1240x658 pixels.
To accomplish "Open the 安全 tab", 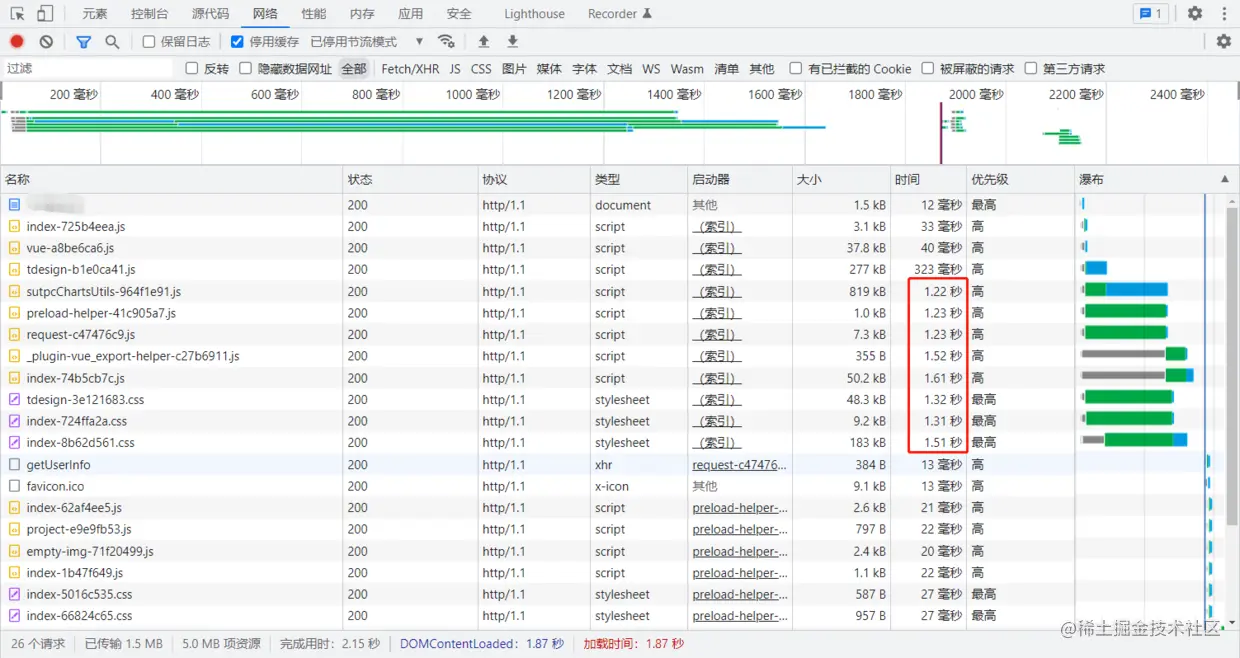I will click(459, 14).
